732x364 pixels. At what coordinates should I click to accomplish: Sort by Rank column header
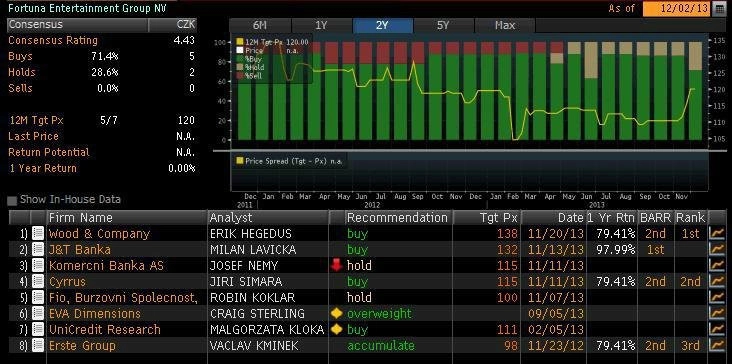coord(691,218)
